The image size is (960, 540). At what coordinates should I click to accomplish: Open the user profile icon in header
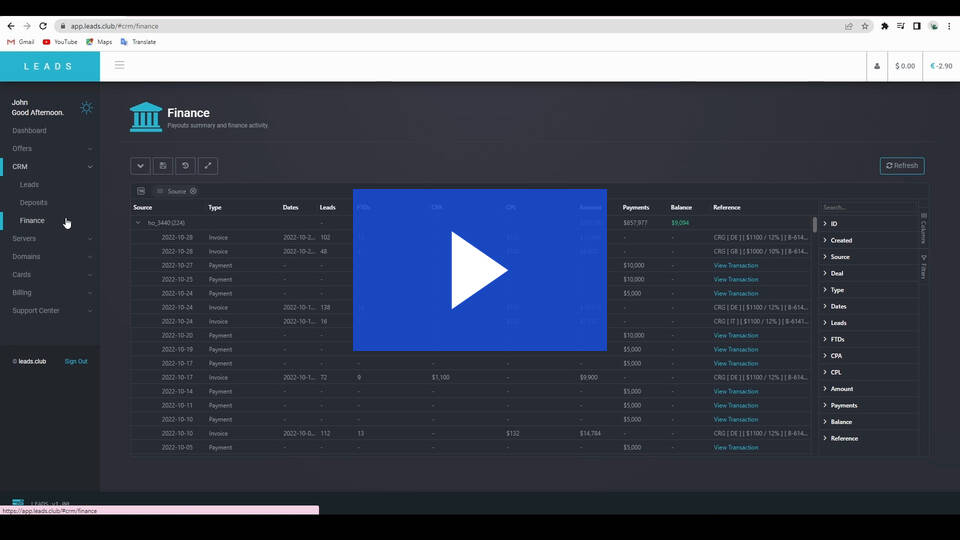pos(877,66)
